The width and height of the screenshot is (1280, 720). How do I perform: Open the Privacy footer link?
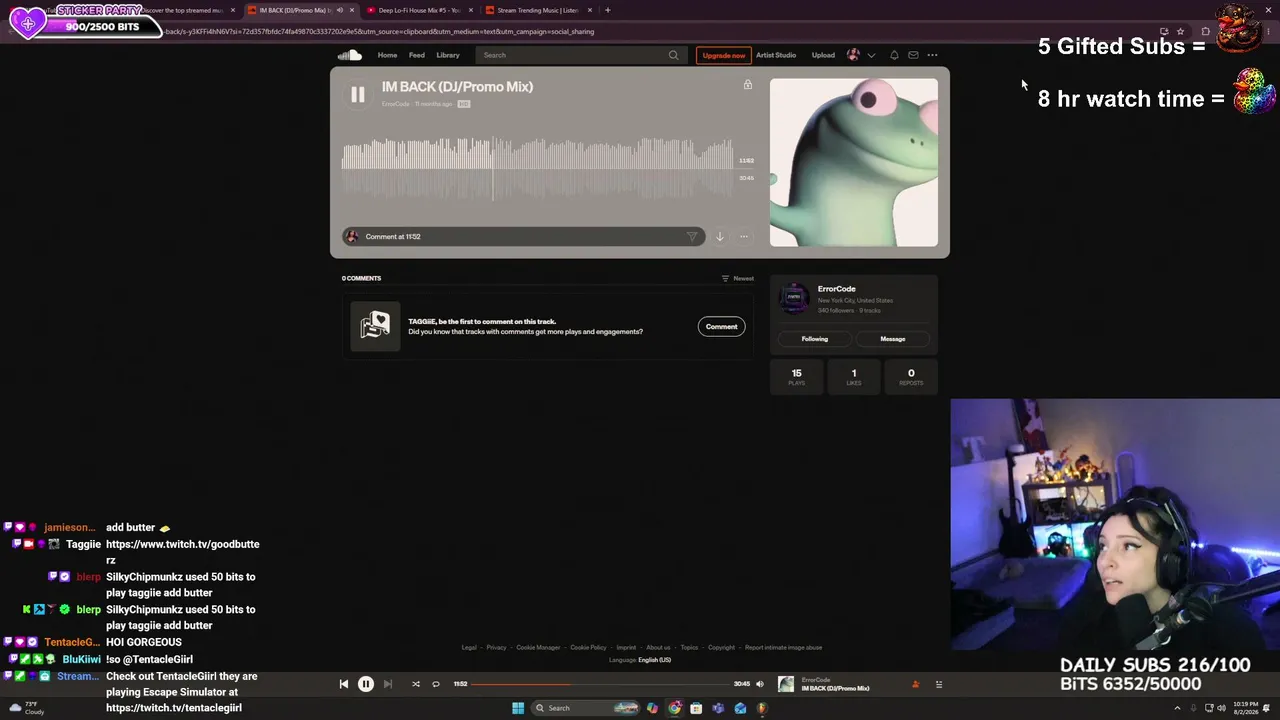point(496,648)
